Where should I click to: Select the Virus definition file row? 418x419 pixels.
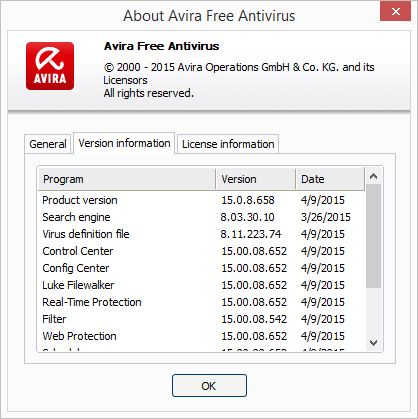(x=202, y=234)
